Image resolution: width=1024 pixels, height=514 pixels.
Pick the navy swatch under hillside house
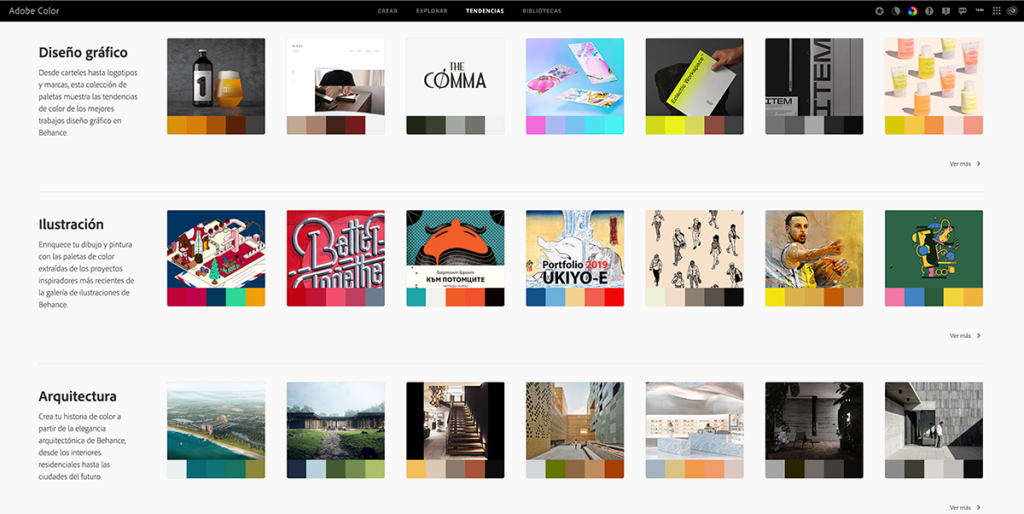296,469
